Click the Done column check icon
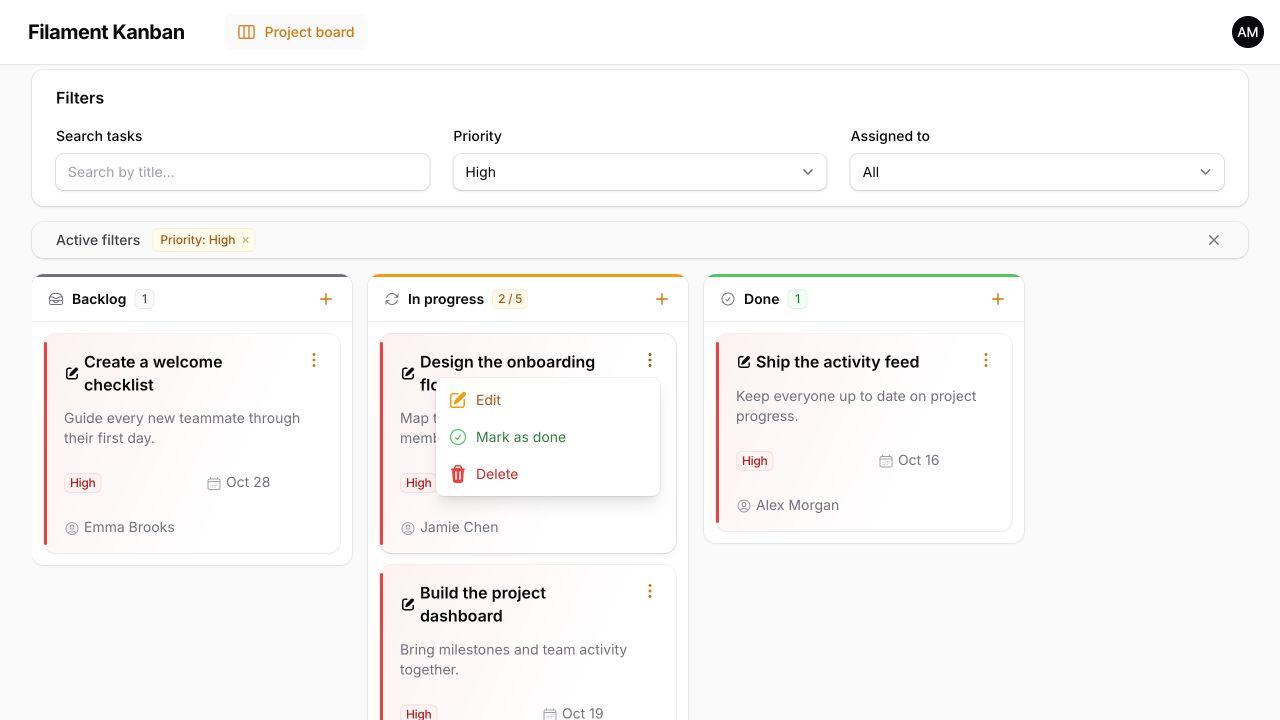Image resolution: width=1280 pixels, height=720 pixels. 728,299
